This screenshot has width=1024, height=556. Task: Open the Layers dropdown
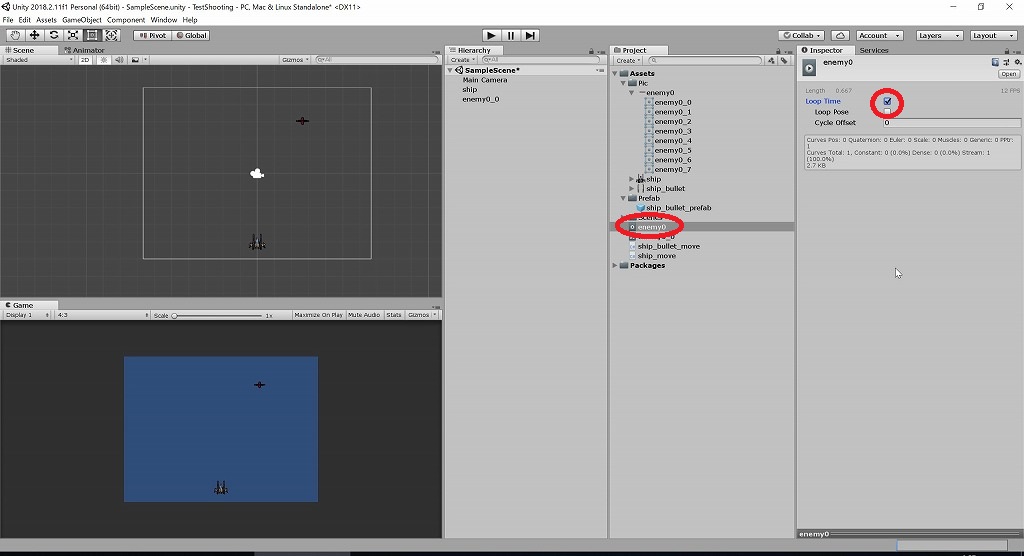point(939,35)
